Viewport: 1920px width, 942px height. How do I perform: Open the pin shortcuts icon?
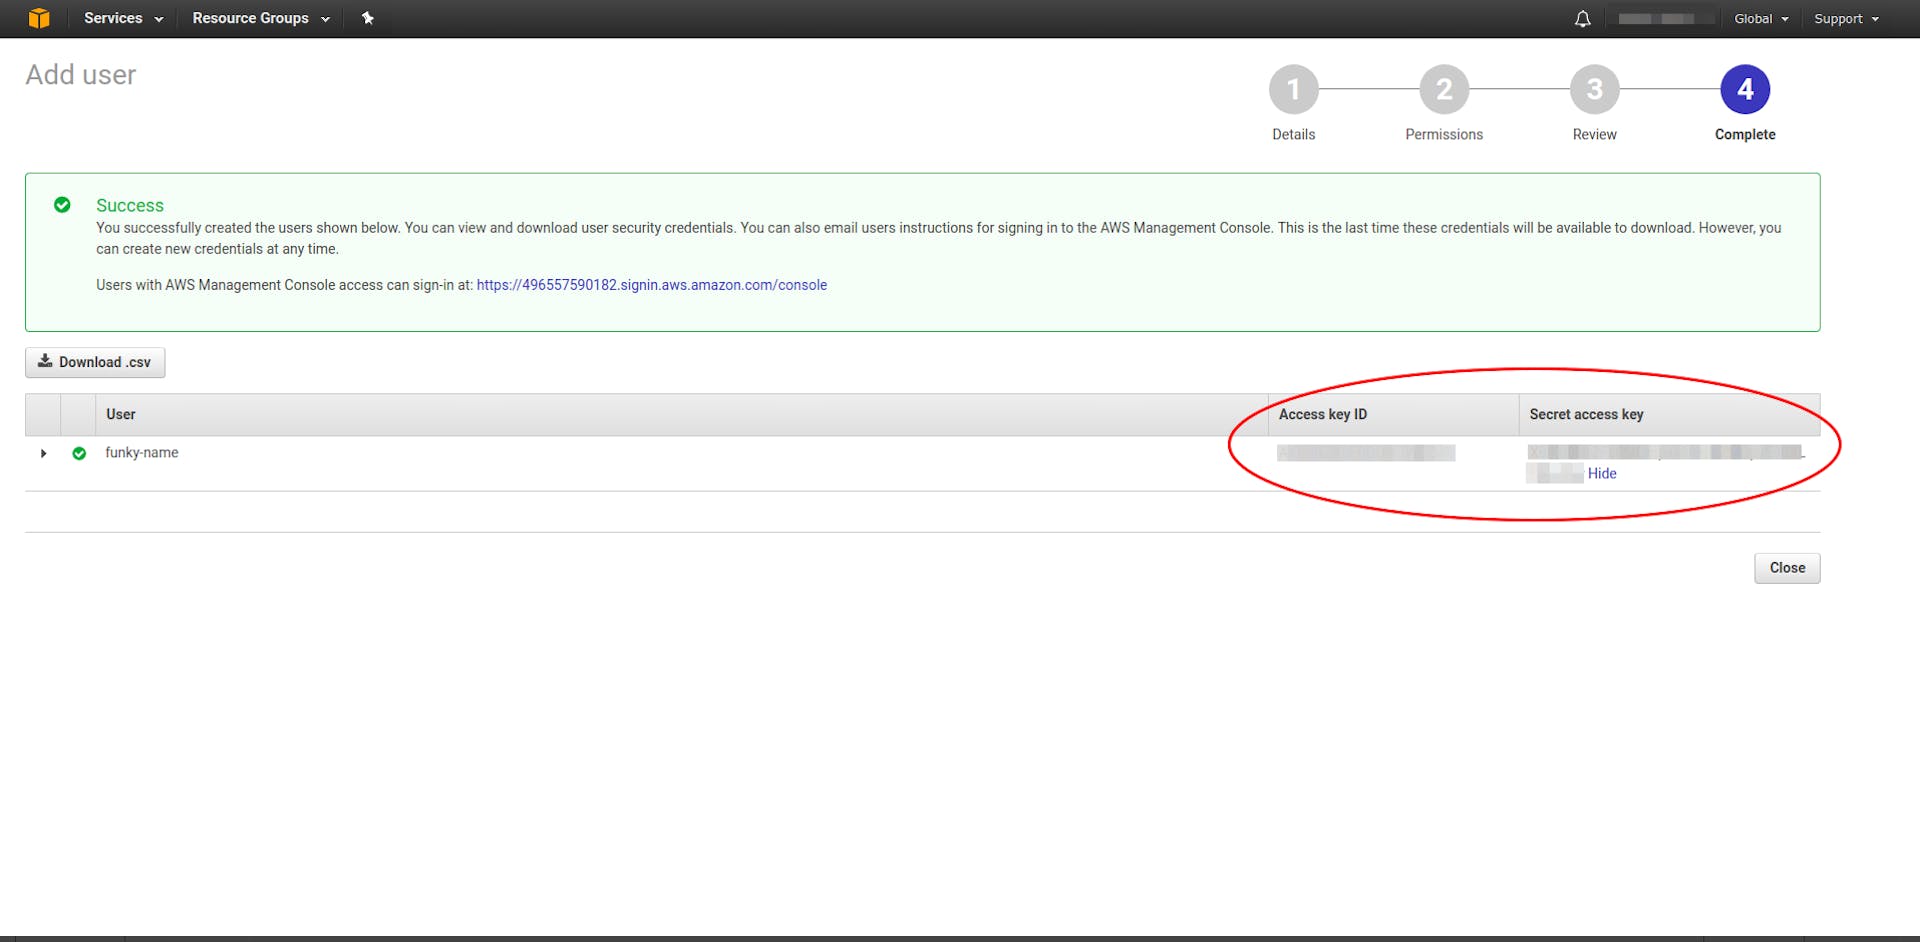368,18
